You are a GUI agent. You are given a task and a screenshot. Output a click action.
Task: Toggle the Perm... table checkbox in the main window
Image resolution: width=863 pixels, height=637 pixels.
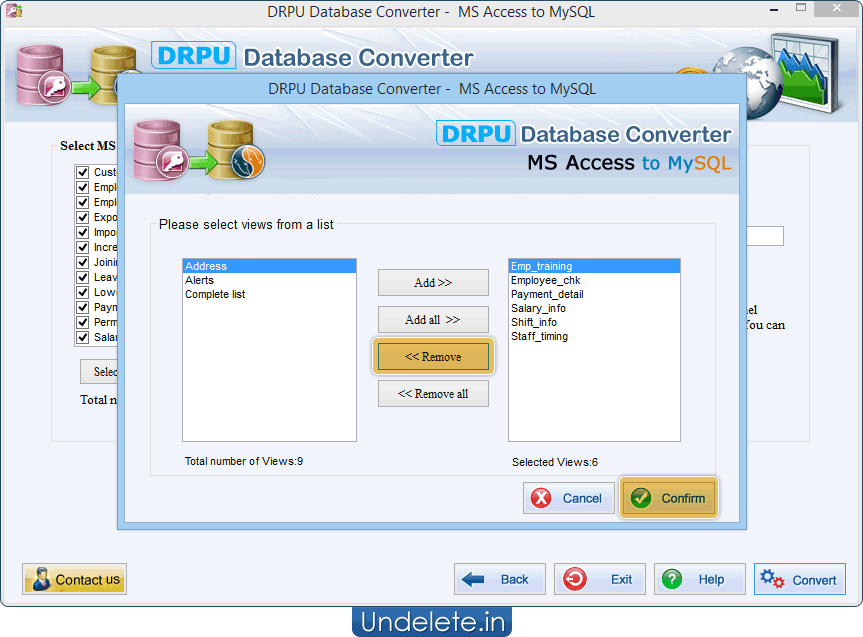tap(83, 322)
